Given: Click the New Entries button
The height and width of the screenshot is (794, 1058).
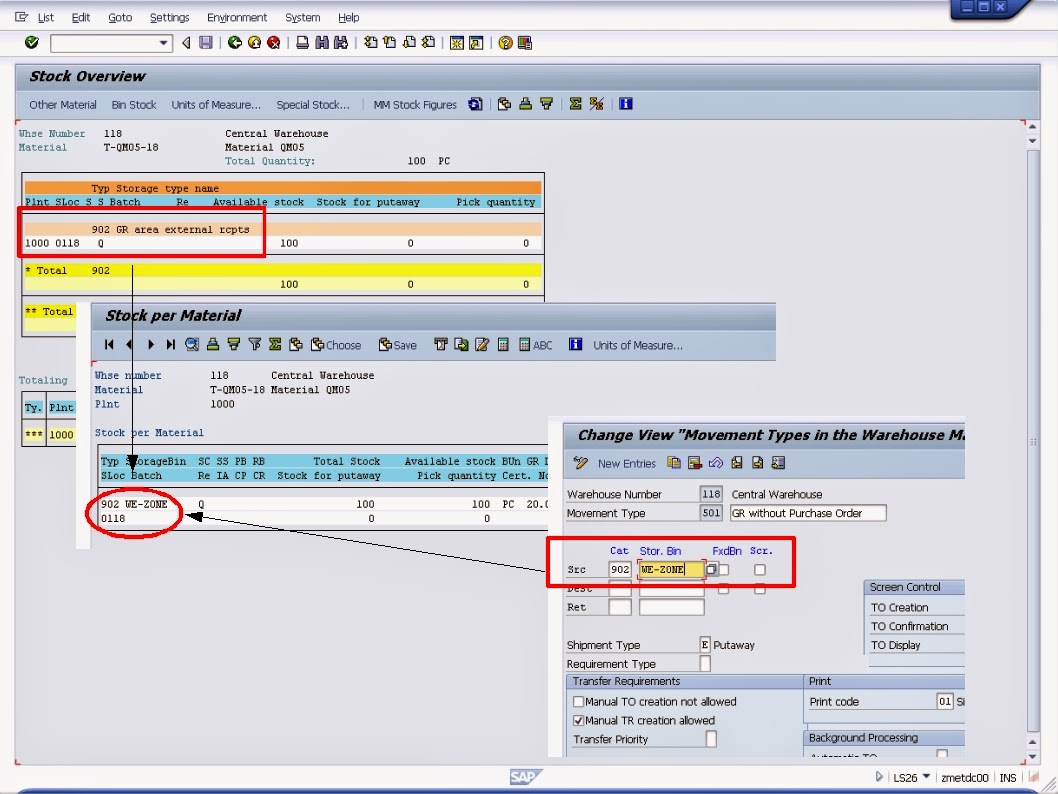Looking at the screenshot, I should 625,463.
